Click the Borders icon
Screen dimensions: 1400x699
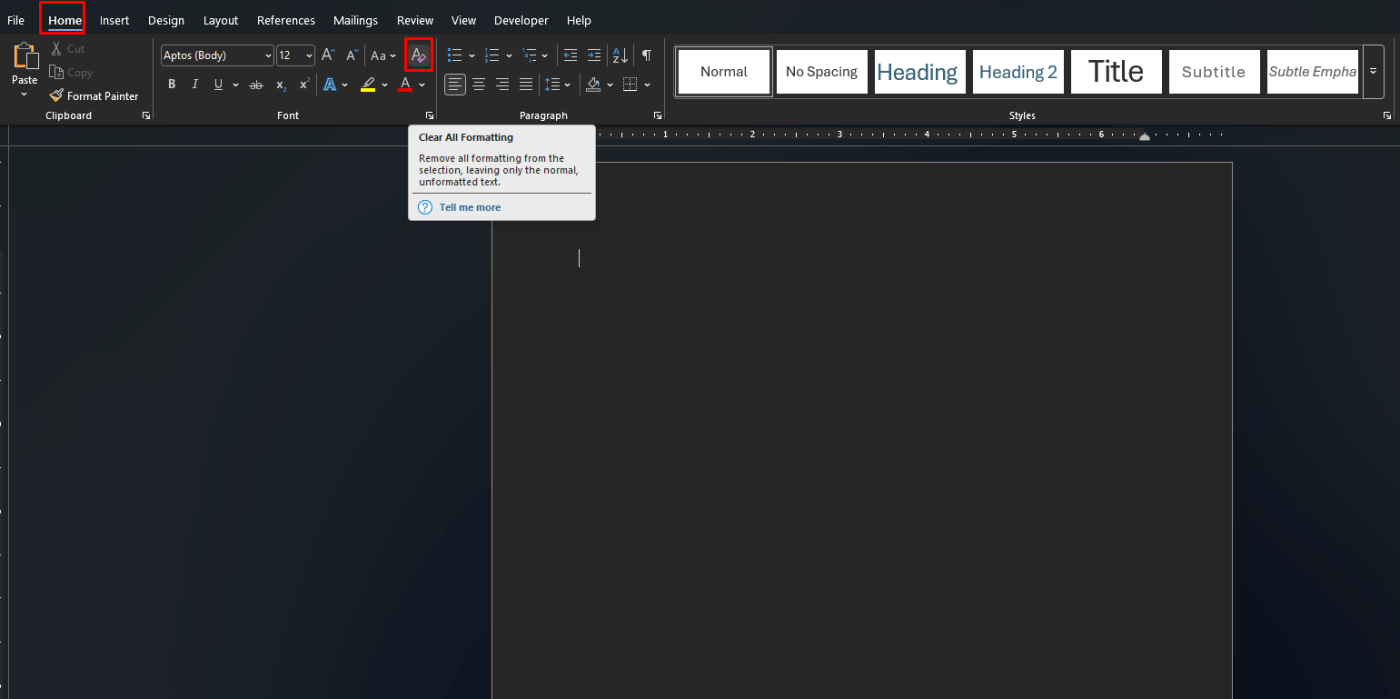pos(630,85)
